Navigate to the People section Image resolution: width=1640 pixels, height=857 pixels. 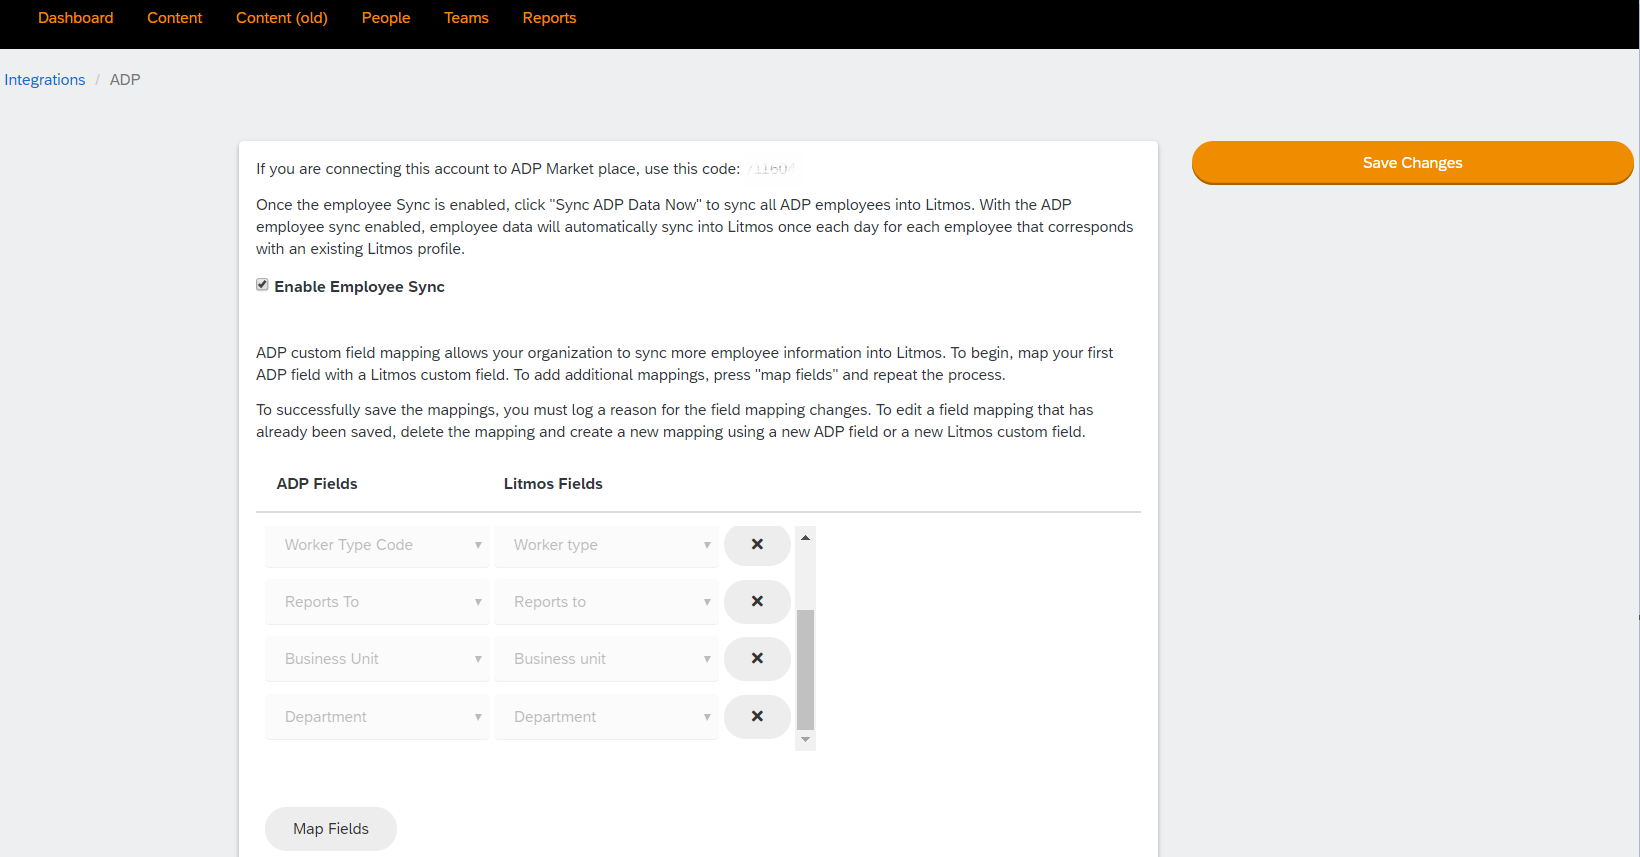(x=386, y=18)
